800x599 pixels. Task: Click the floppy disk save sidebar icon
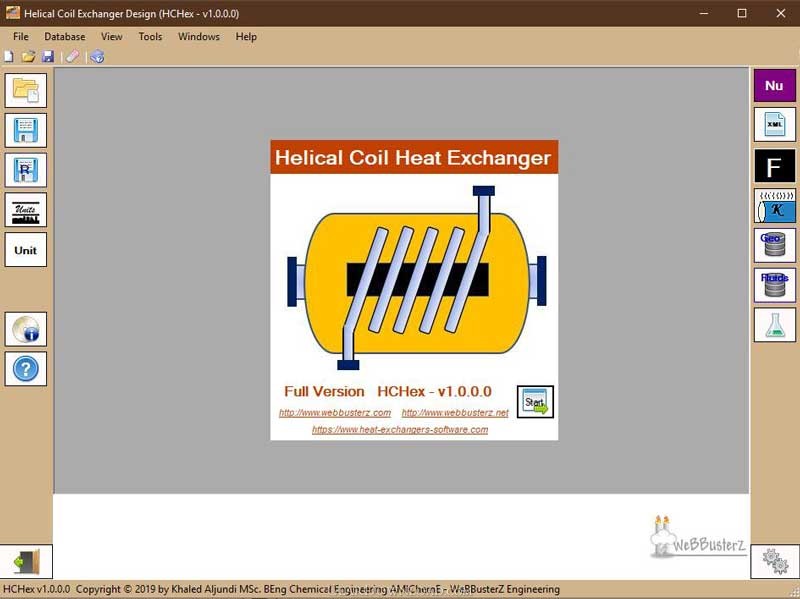pos(26,130)
